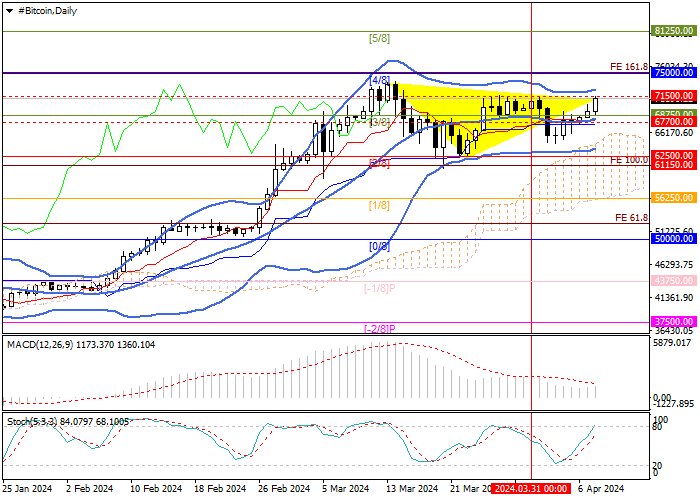The image size is (700, 500).
Task: Click the 26 Feb 2024 date label
Action: [x=284, y=488]
